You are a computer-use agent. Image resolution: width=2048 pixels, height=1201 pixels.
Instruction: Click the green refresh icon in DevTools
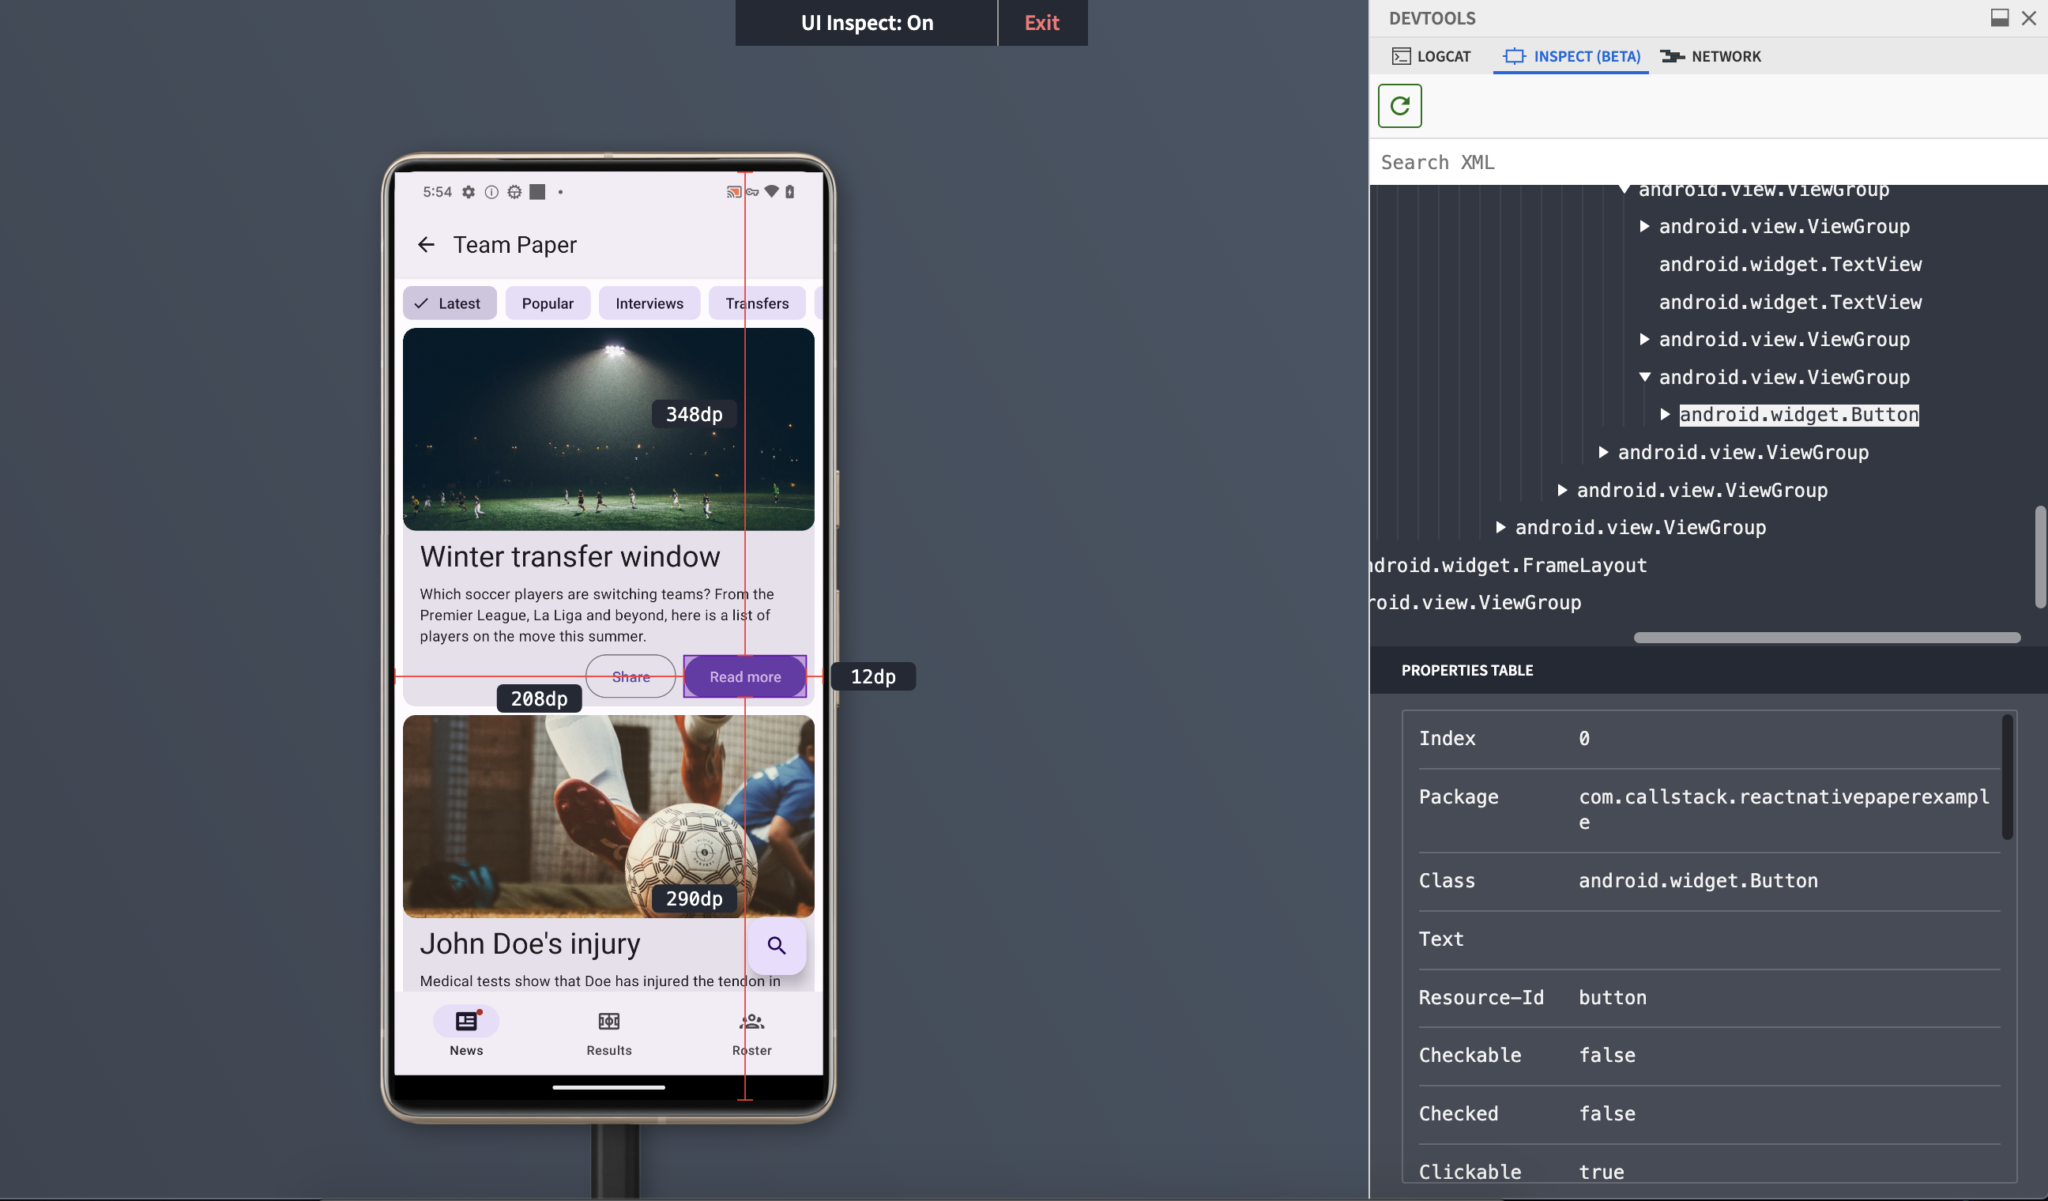tap(1399, 105)
